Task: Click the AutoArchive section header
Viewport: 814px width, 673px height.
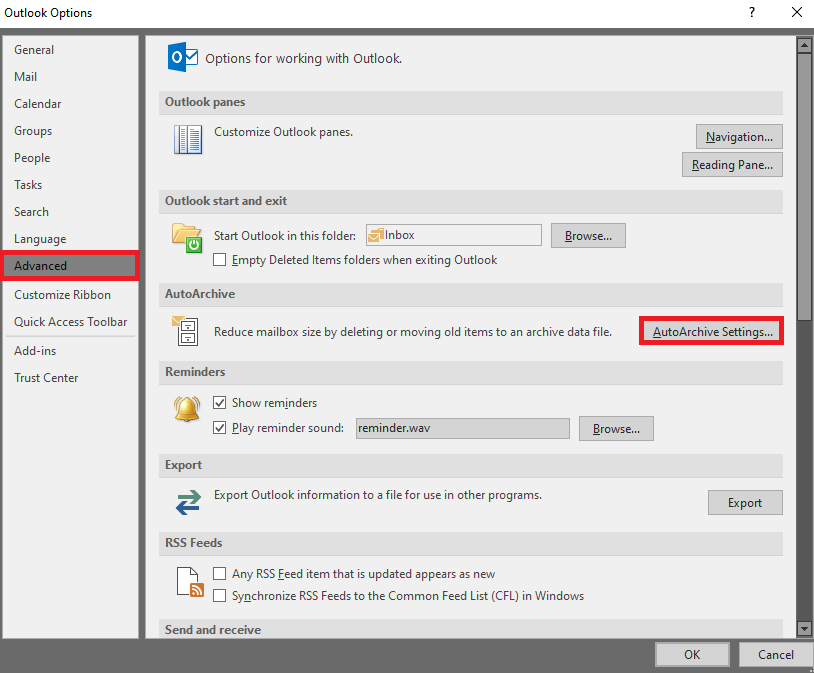Action: (471, 294)
